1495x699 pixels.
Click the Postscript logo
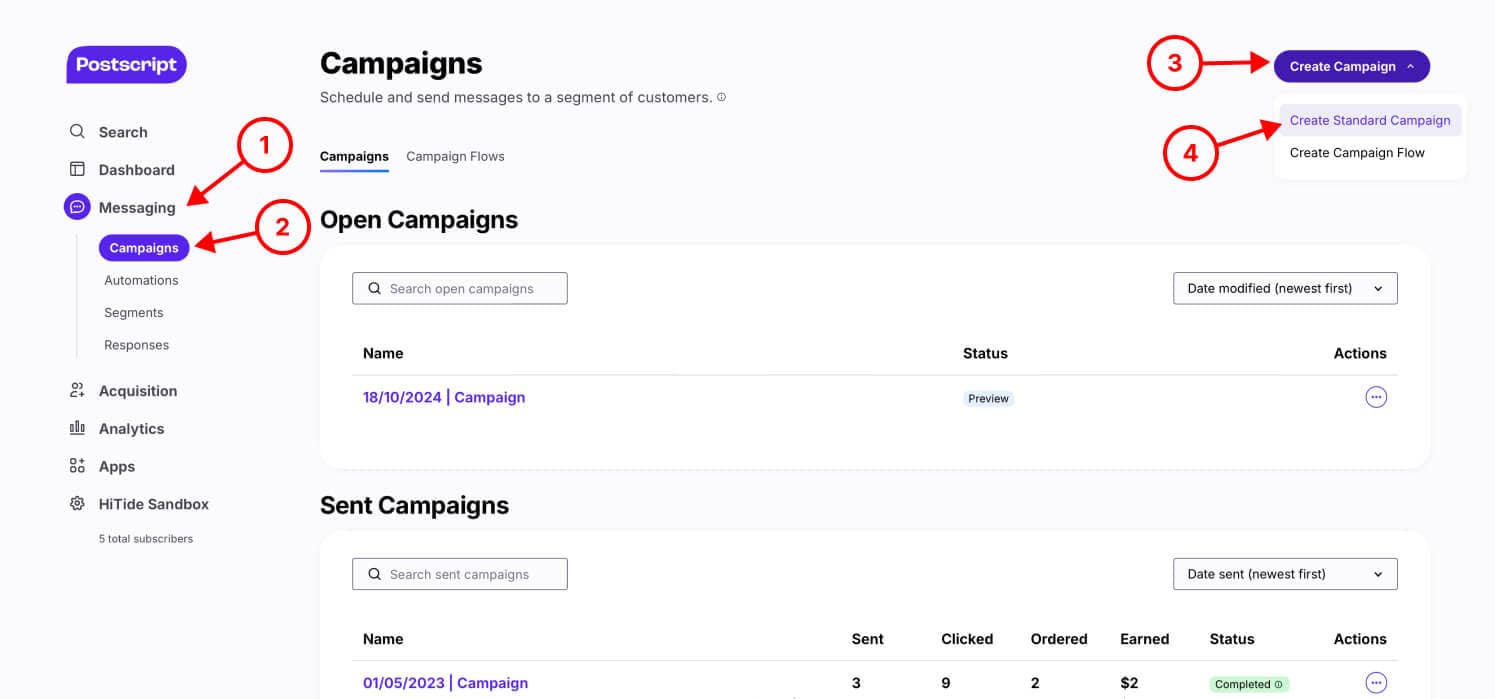pyautogui.click(x=126, y=65)
